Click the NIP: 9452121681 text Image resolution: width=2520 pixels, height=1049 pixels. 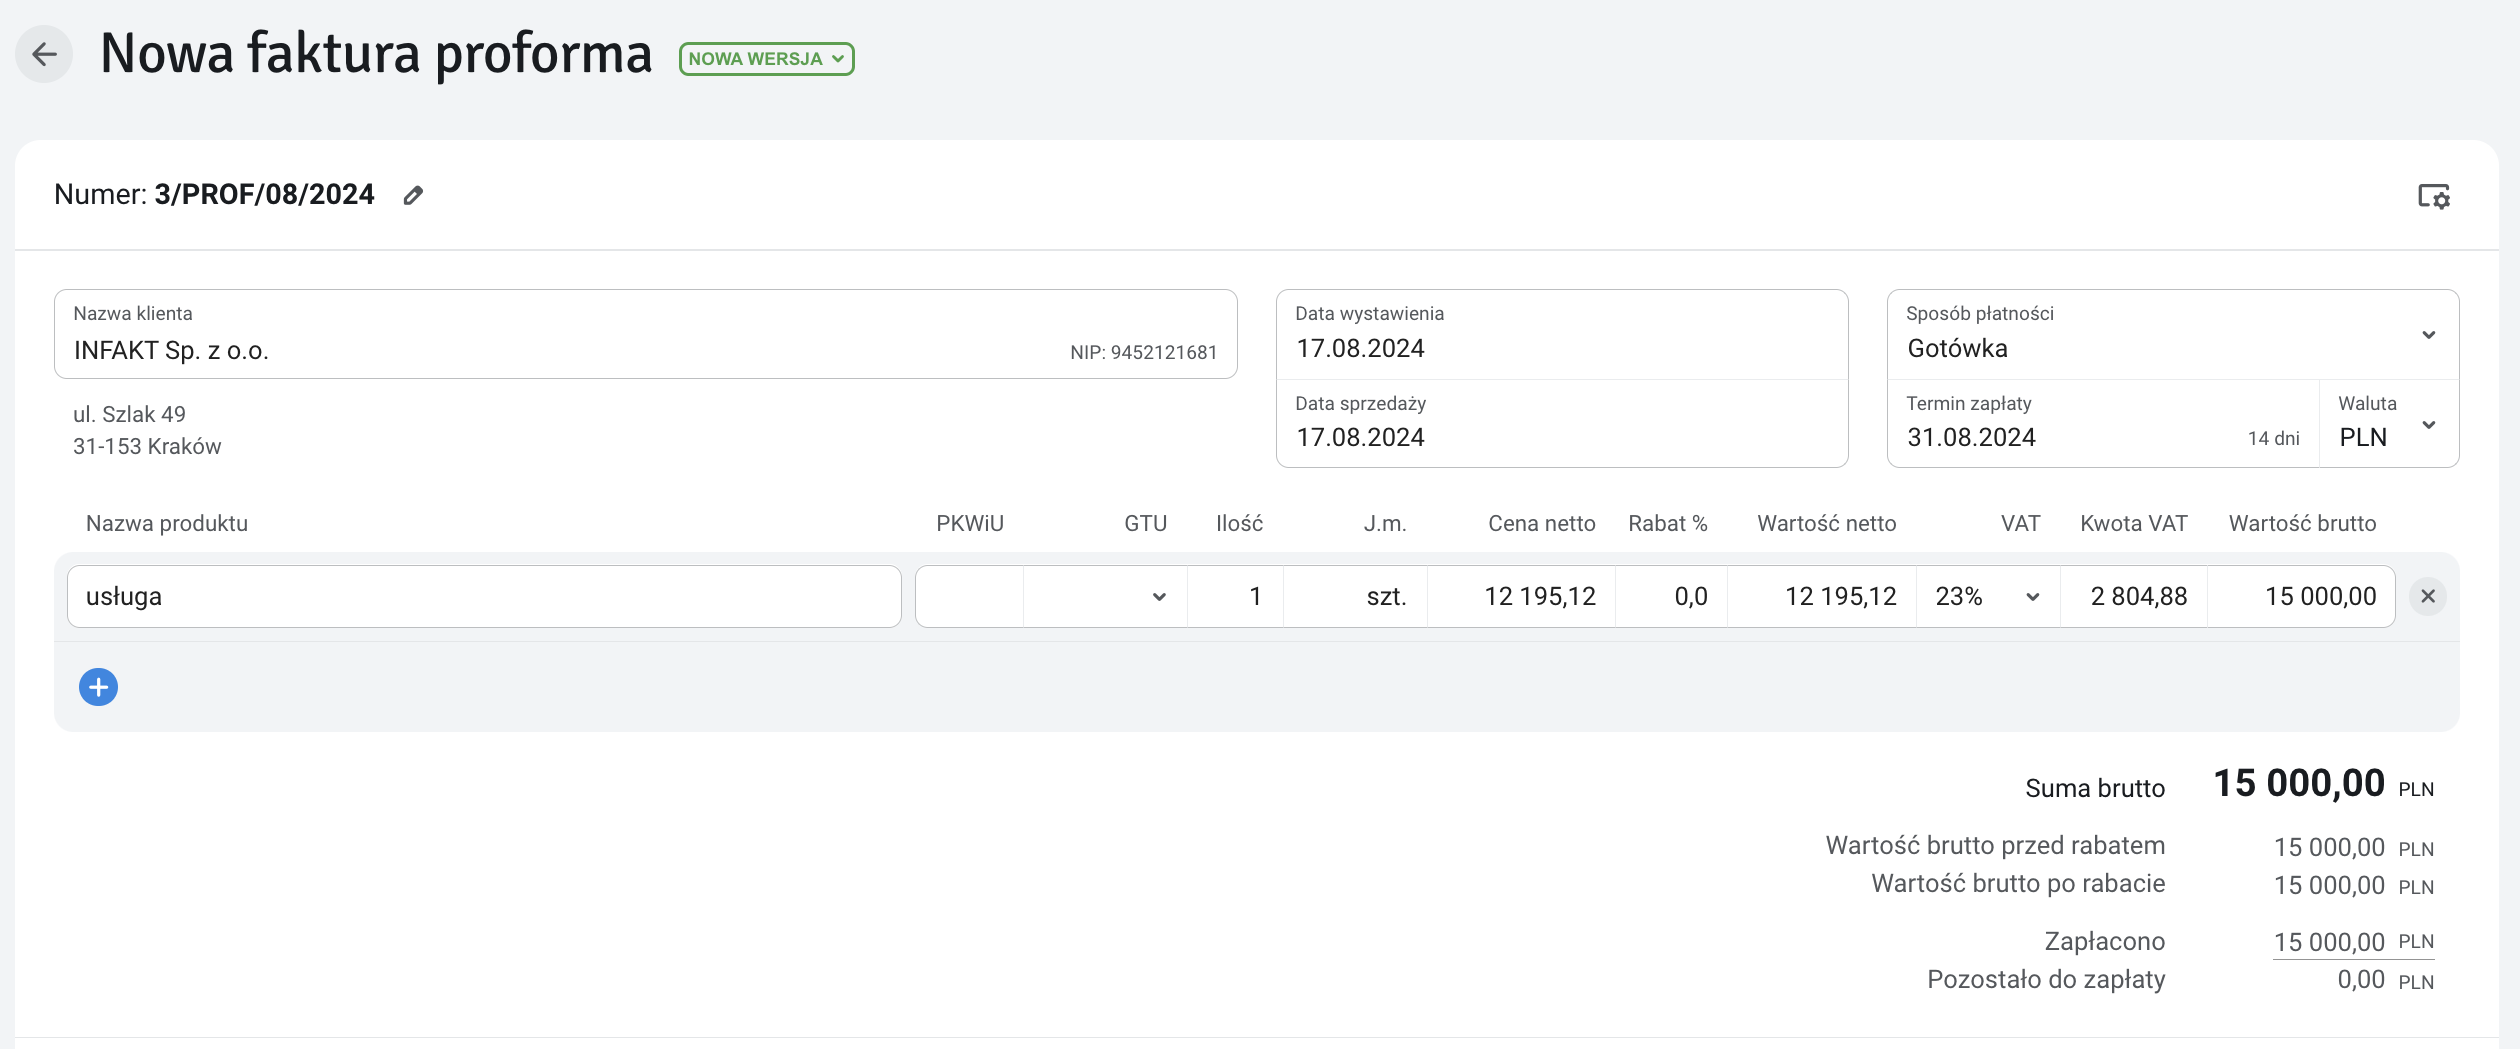[1143, 352]
